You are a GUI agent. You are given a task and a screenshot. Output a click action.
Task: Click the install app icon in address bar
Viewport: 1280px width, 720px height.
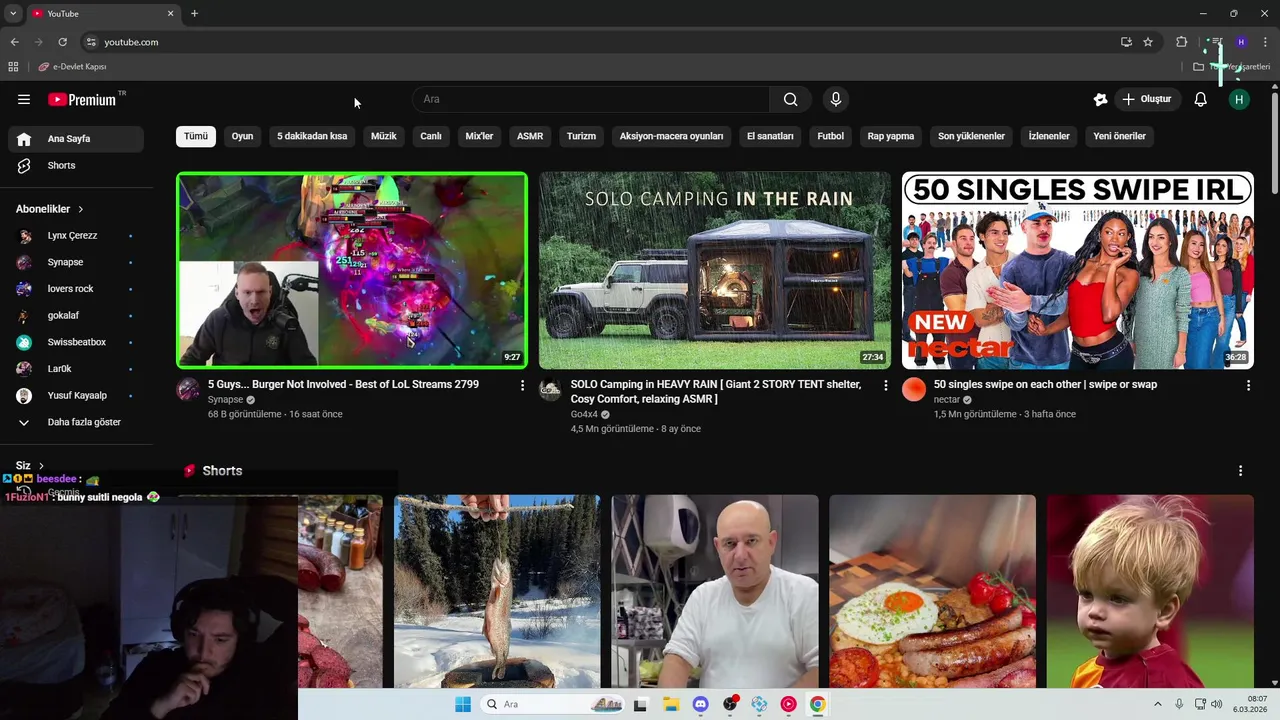[x=1126, y=42]
